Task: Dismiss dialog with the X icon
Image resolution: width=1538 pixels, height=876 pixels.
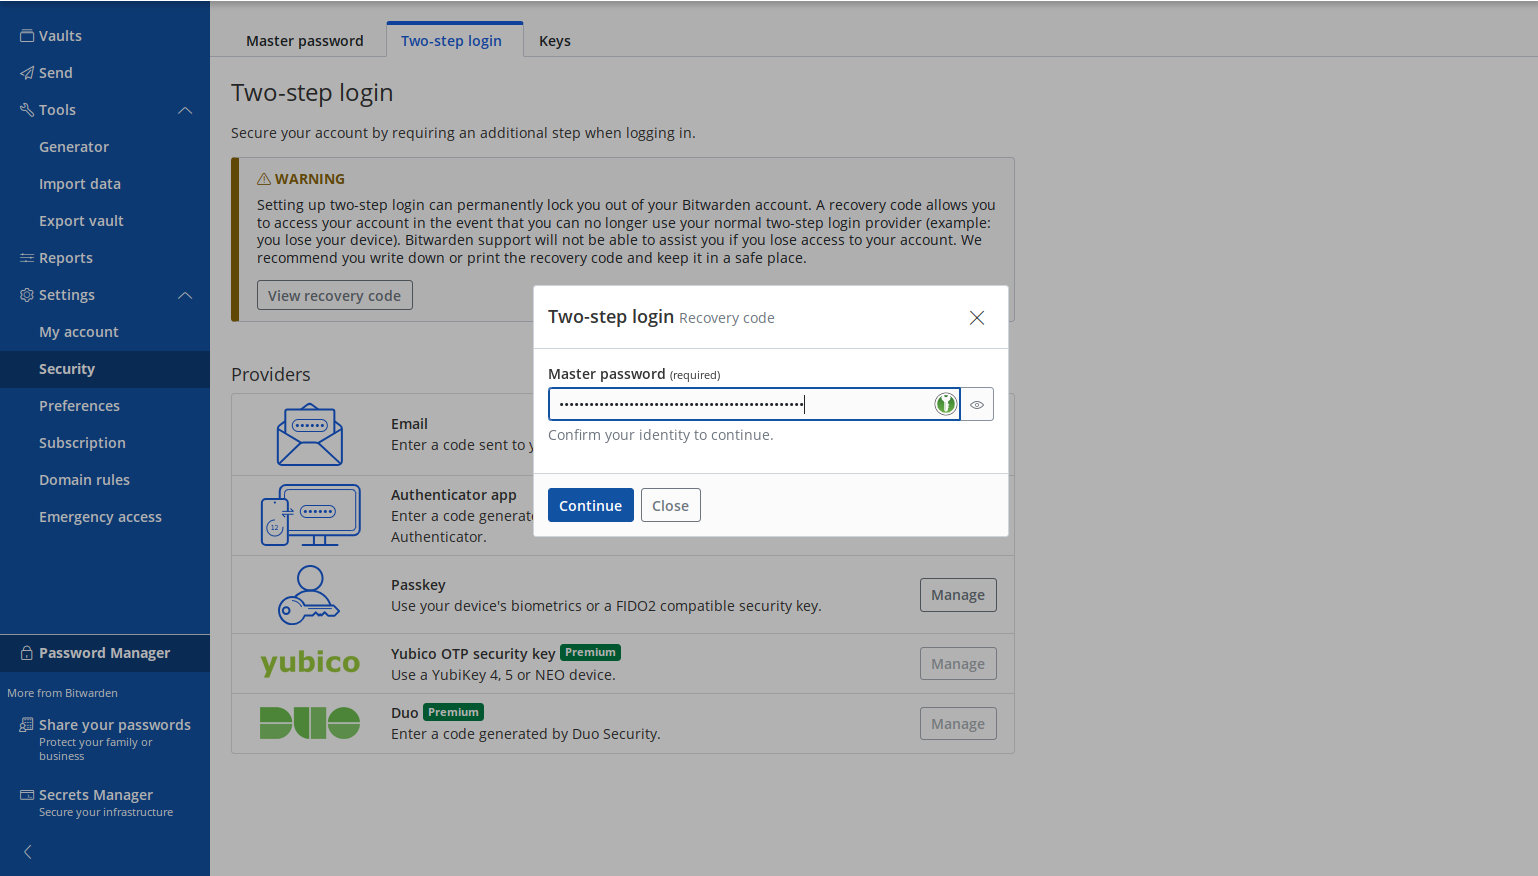Action: click(977, 318)
